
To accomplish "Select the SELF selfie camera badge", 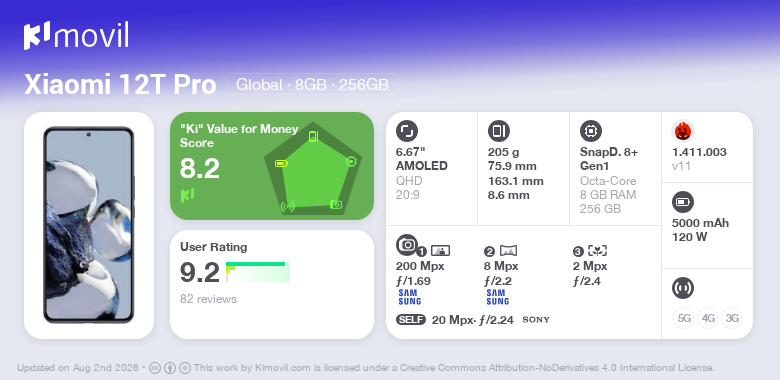I will 411,319.
